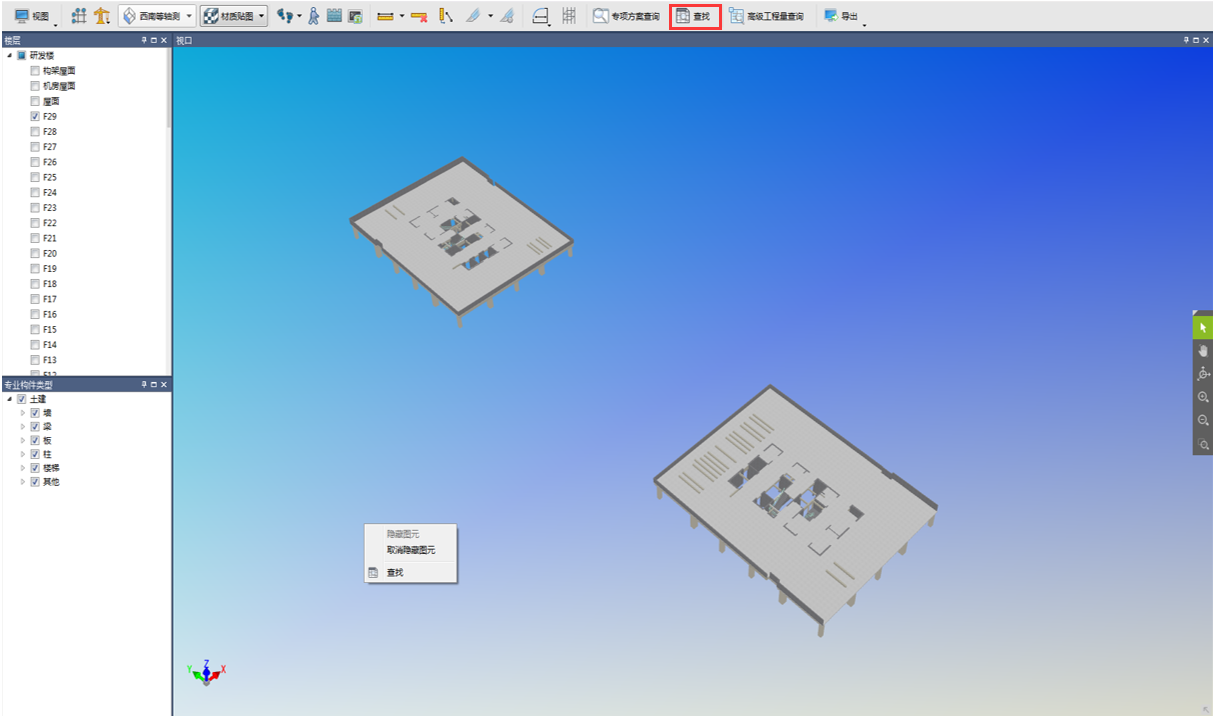Select the green arrow pointer tool
Screen dimensions: 1213x716
1203,328
